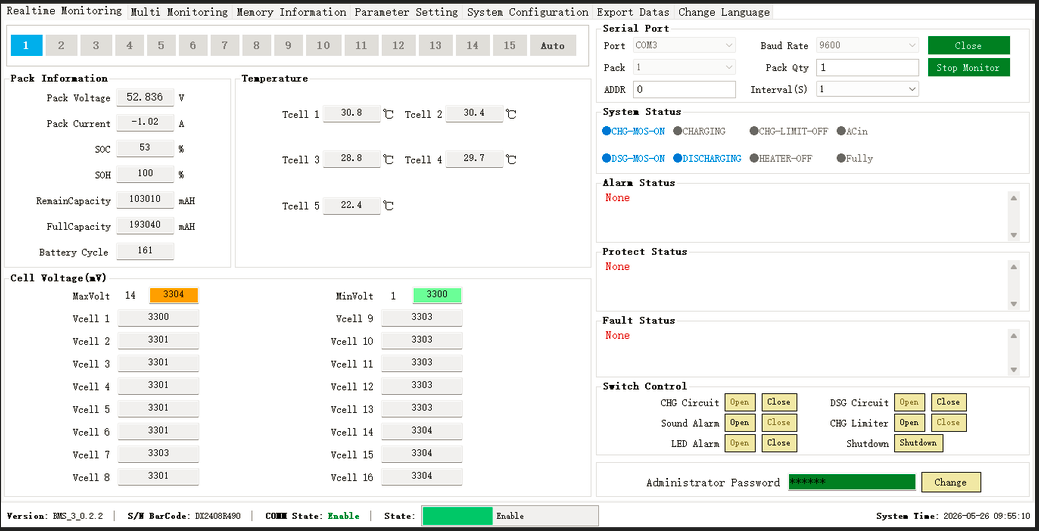Open Change Language tab
1039x531 pixels.
pyautogui.click(x=724, y=12)
